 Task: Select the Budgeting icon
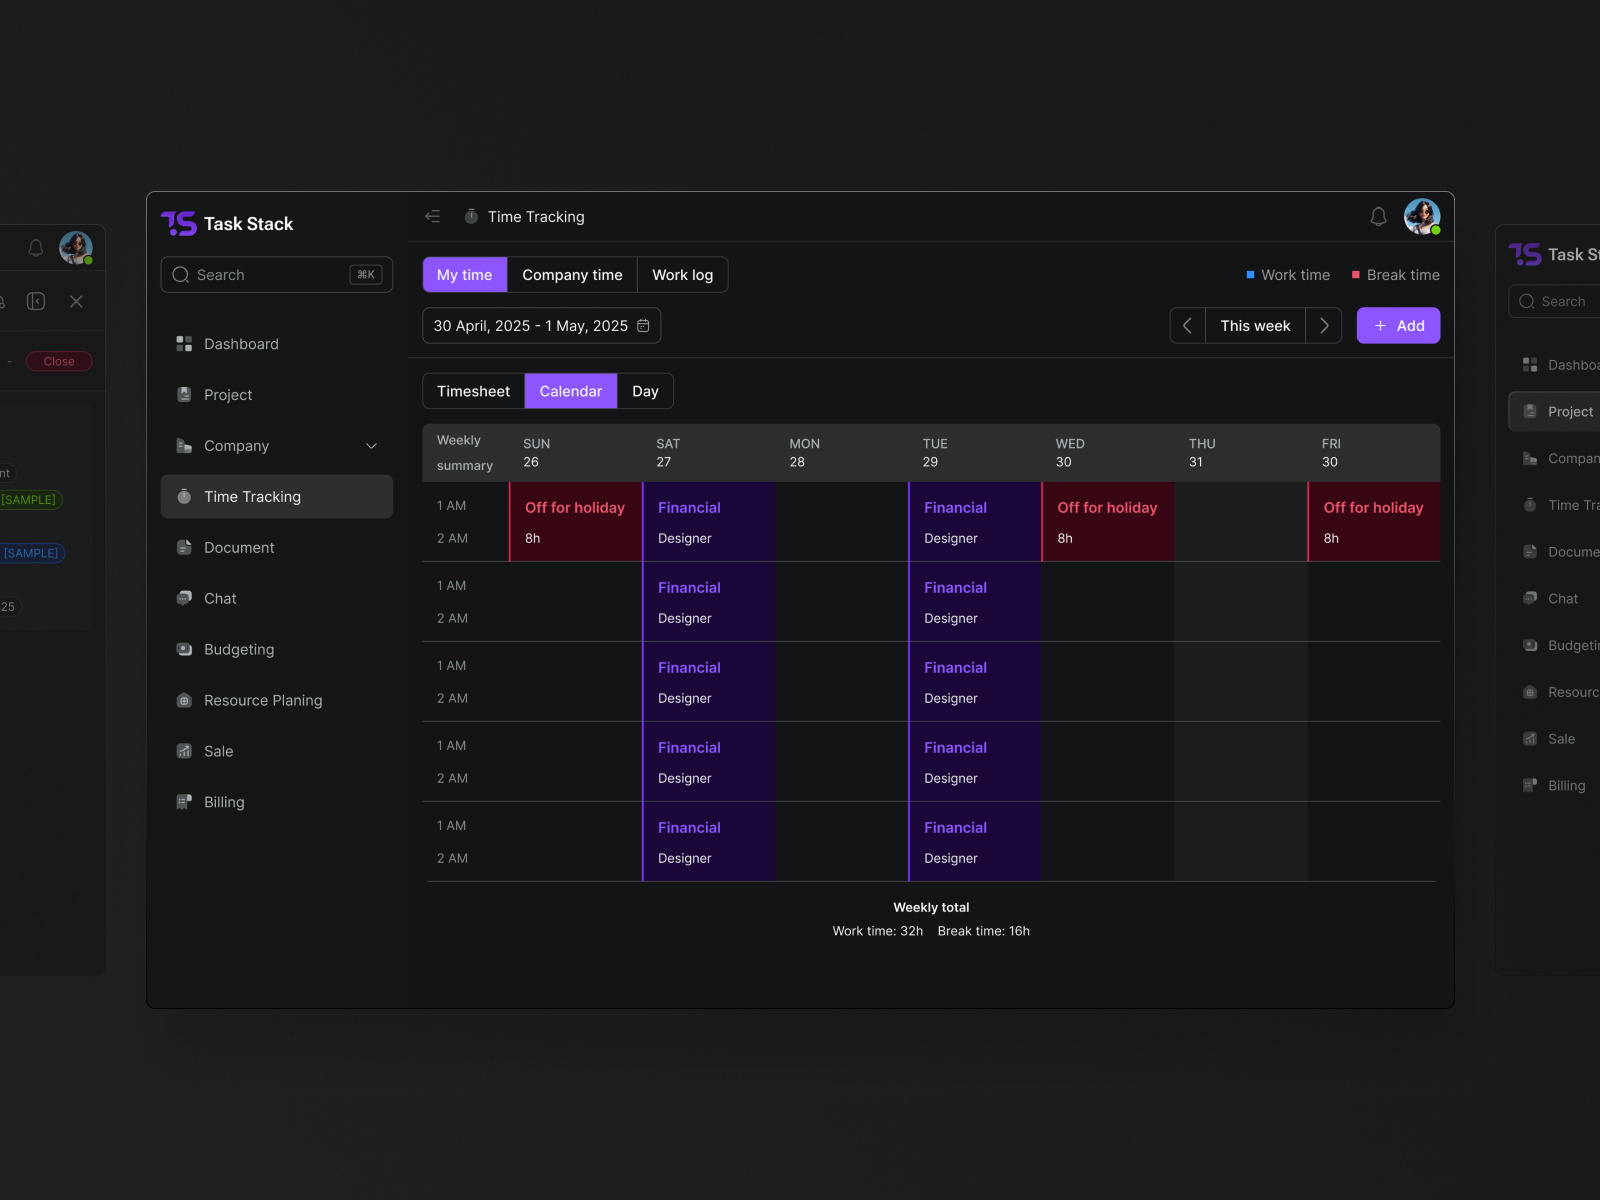[184, 649]
